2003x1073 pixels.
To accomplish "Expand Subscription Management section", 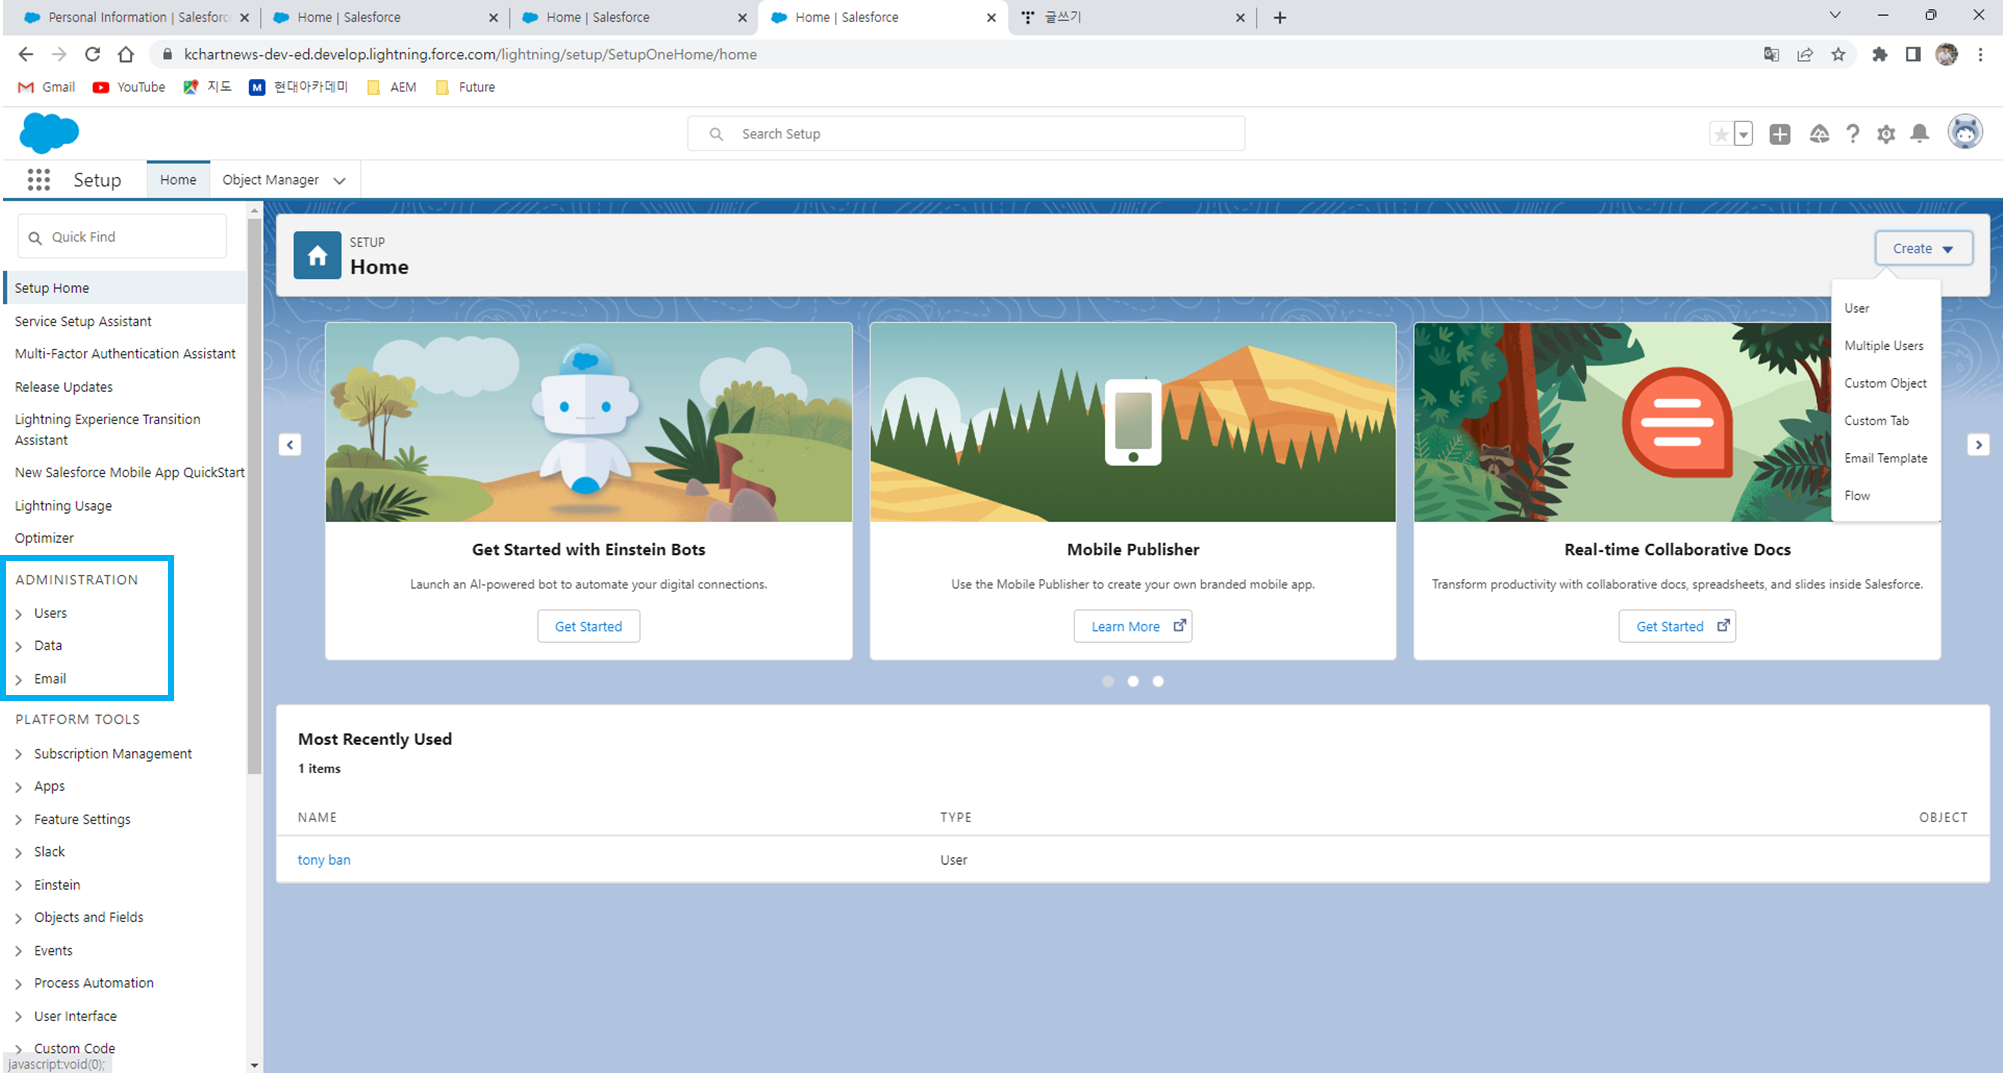I will click(x=19, y=754).
